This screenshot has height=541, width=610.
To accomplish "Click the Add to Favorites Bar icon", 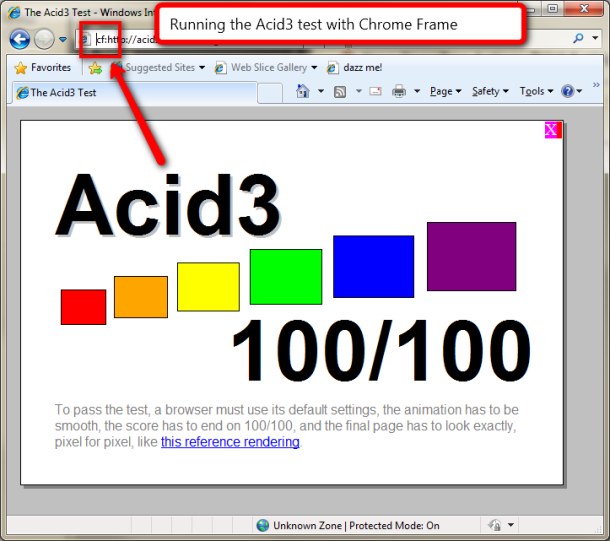I will click(x=95, y=68).
